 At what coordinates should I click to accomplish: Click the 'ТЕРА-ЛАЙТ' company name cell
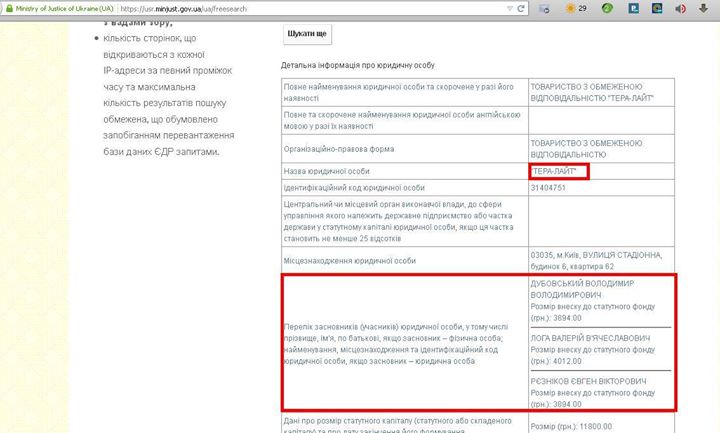(559, 171)
